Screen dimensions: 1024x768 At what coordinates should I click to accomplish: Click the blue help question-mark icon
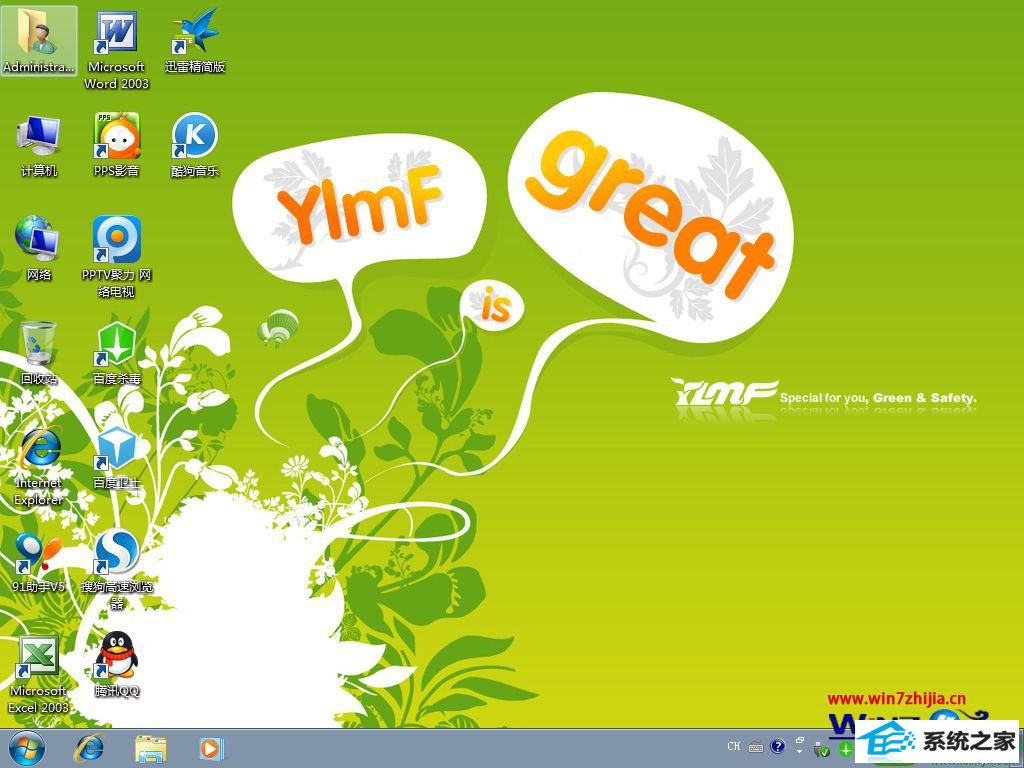click(778, 746)
